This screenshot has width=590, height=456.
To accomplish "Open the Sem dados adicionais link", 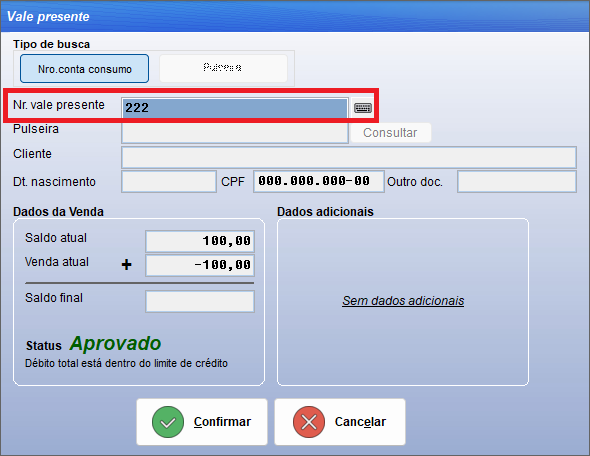I will point(403,301).
